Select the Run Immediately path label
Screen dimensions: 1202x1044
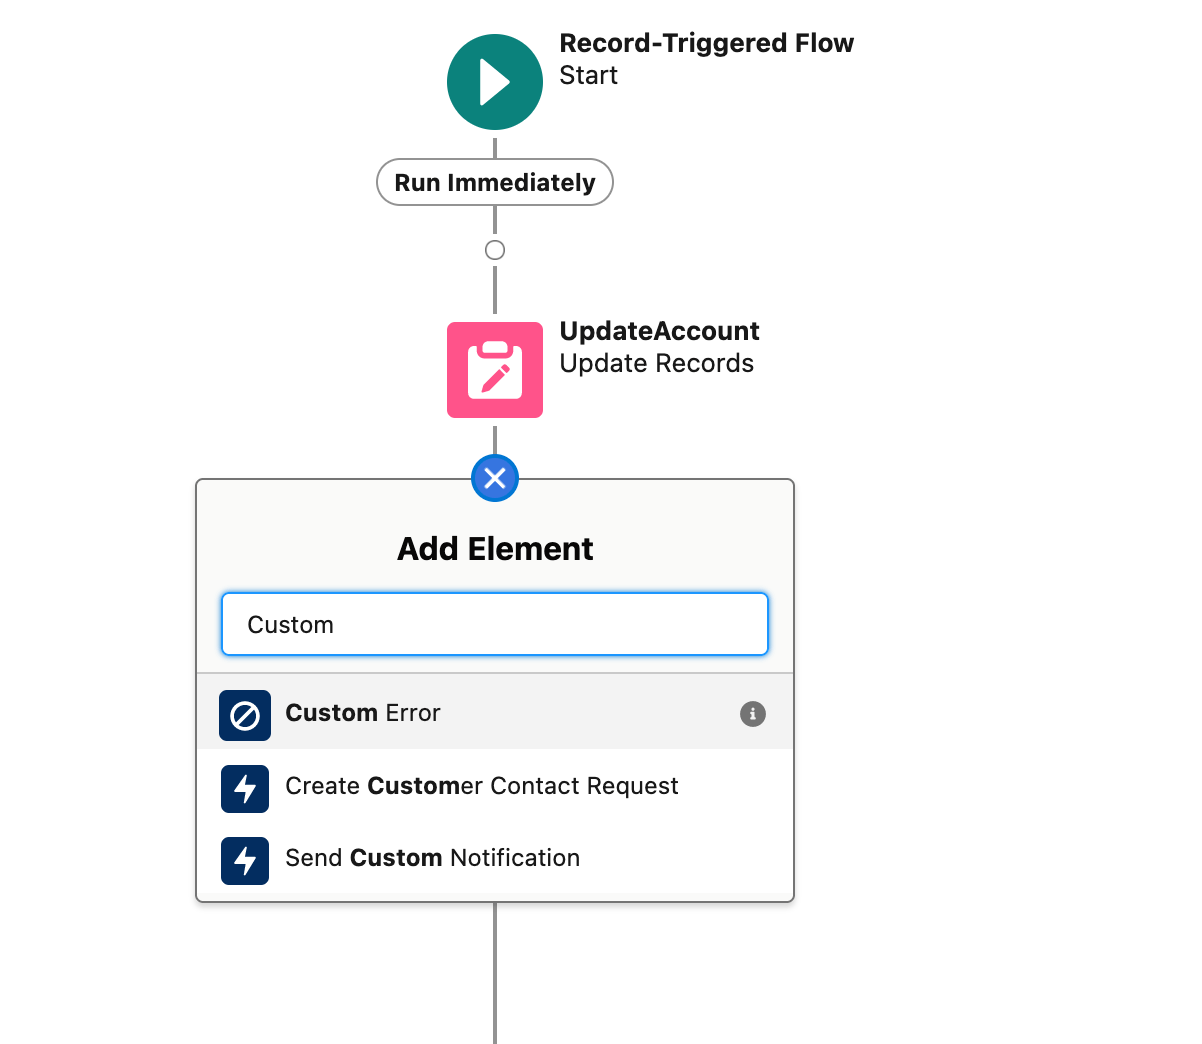pos(494,183)
